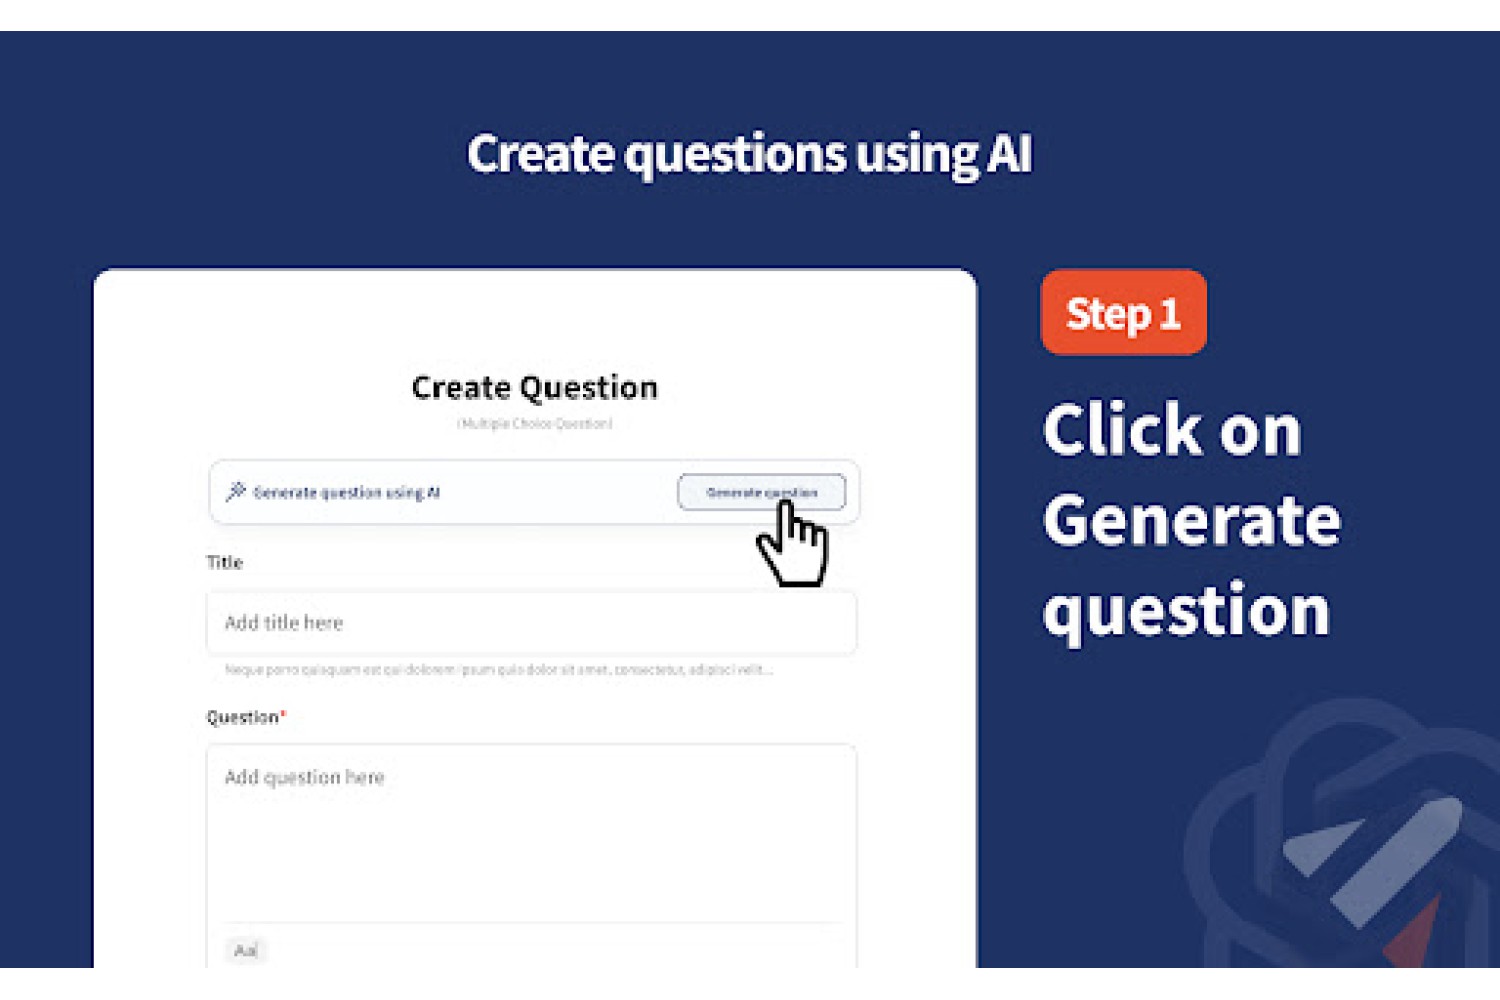Focus the Add question here textarea

tap(531, 832)
